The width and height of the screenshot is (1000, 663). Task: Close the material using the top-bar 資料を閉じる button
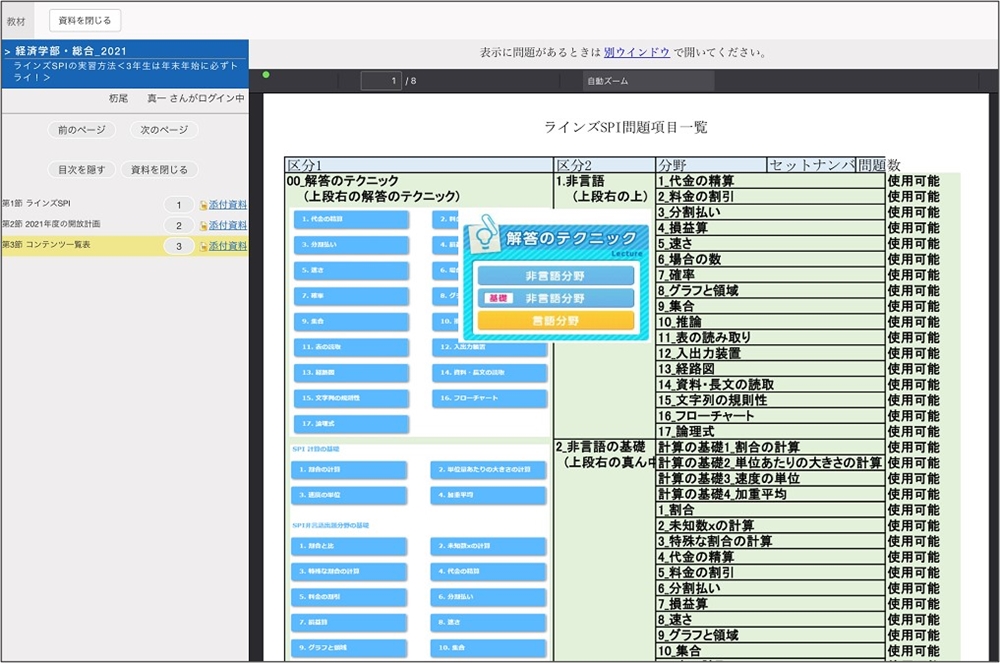point(85,20)
